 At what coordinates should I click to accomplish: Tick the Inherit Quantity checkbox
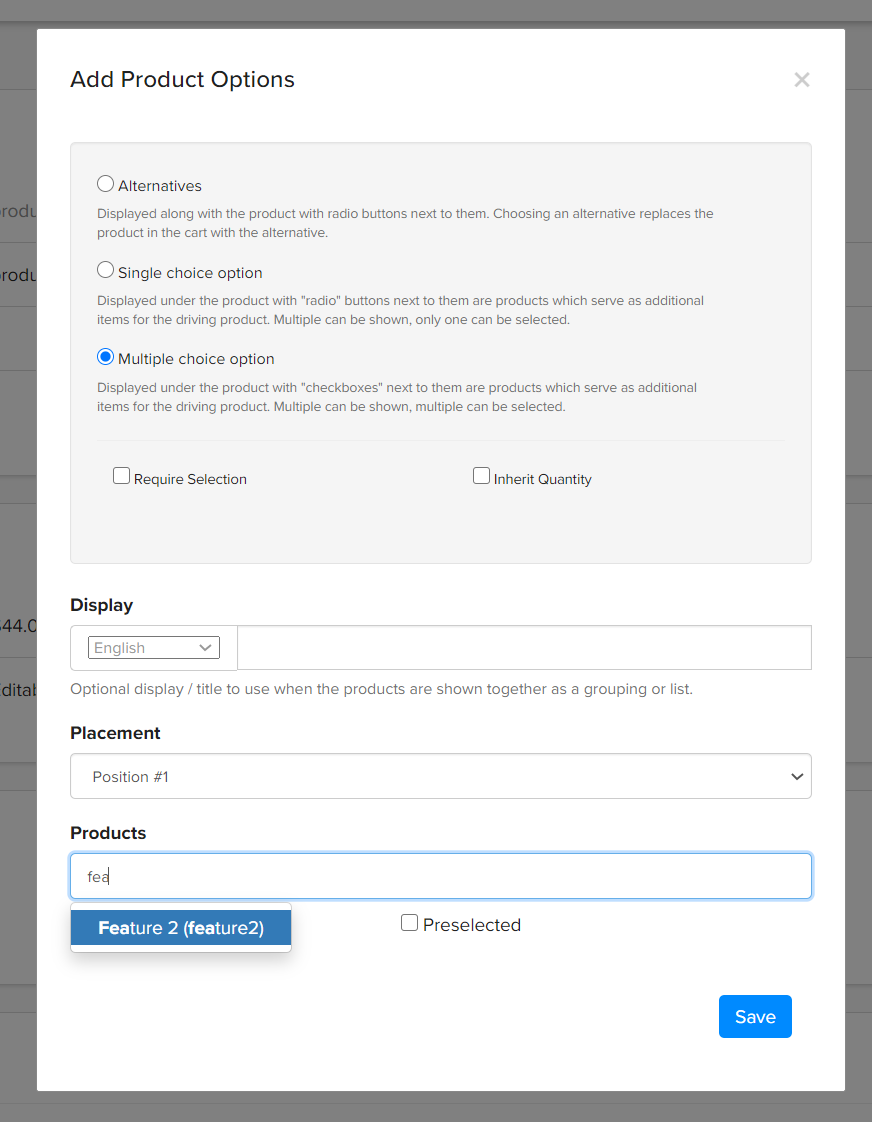point(481,476)
